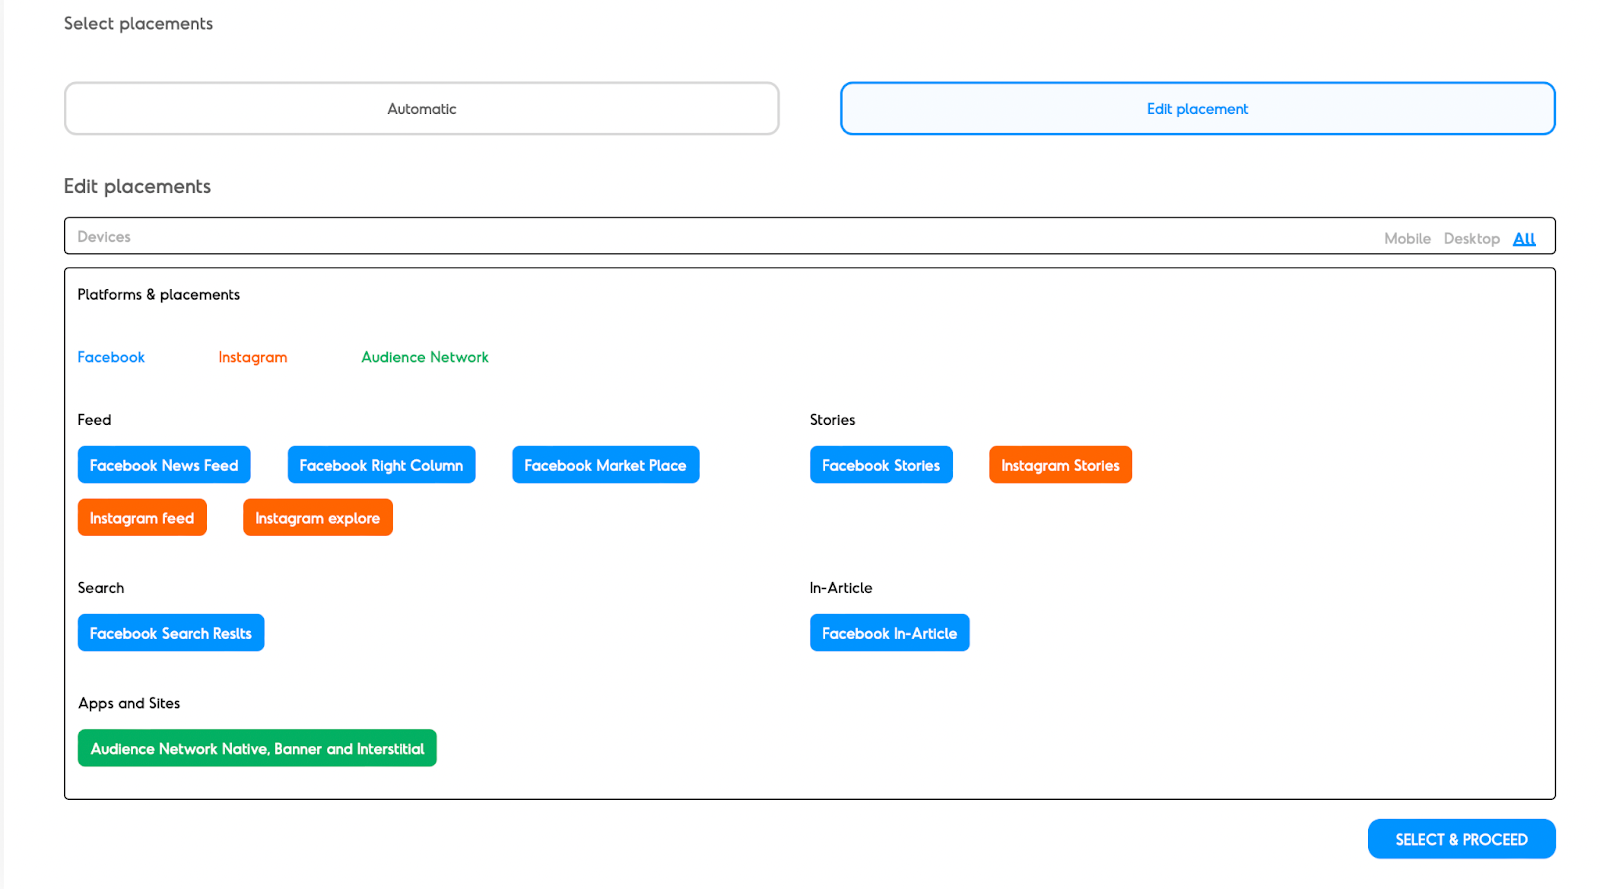The image size is (1600, 889).
Task: Click the Instagram platform label
Action: coord(253,357)
